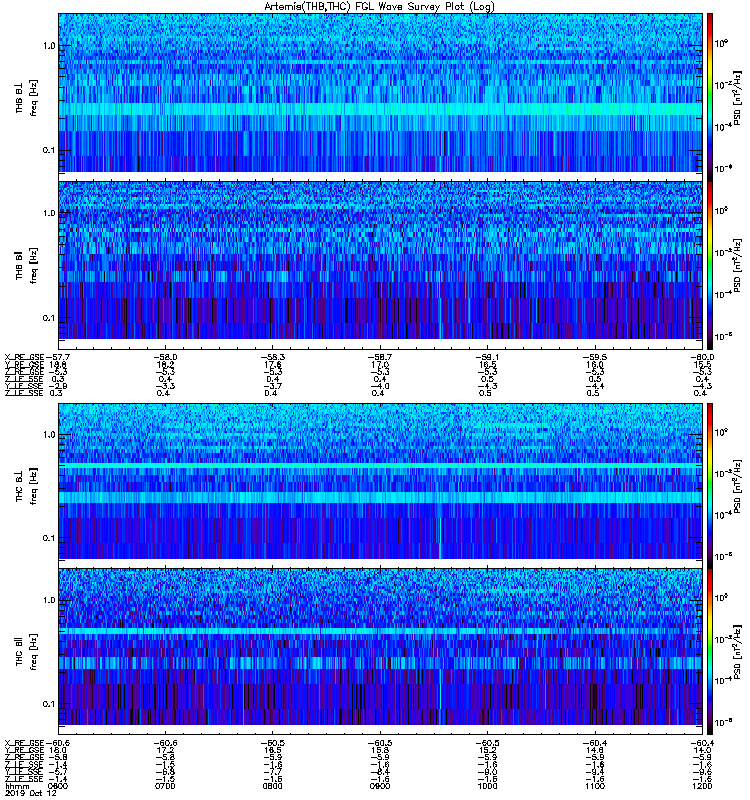Click the 'THC B|| freq [Hz]' axis label
750x800 pixels.
pos(26,652)
